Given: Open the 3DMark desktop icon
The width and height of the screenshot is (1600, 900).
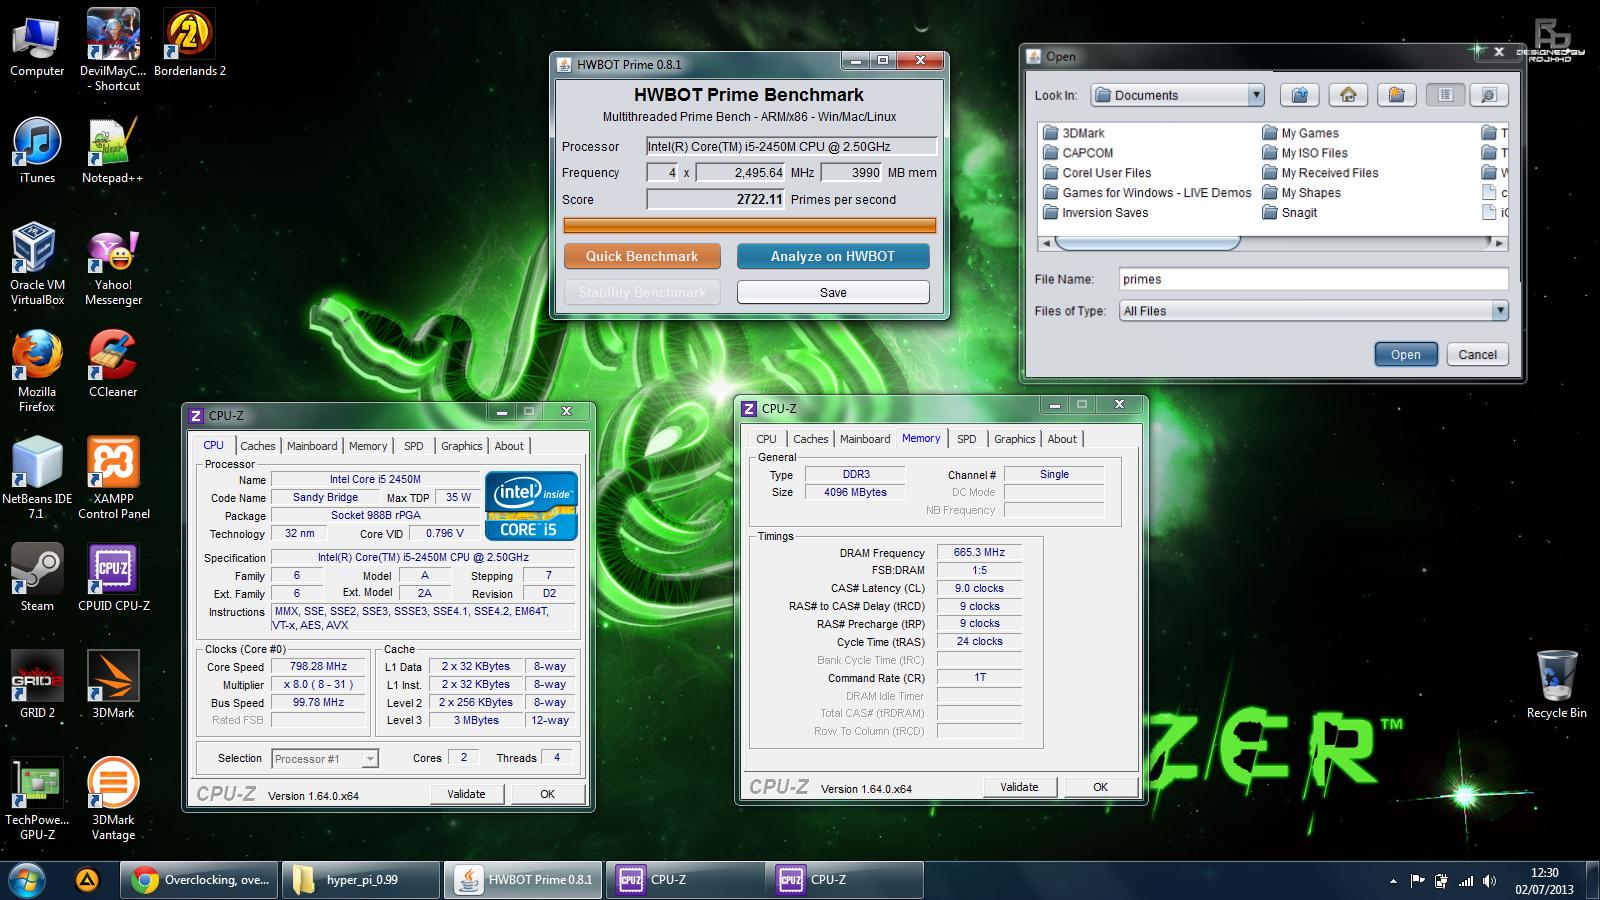Looking at the screenshot, I should pyautogui.click(x=113, y=685).
